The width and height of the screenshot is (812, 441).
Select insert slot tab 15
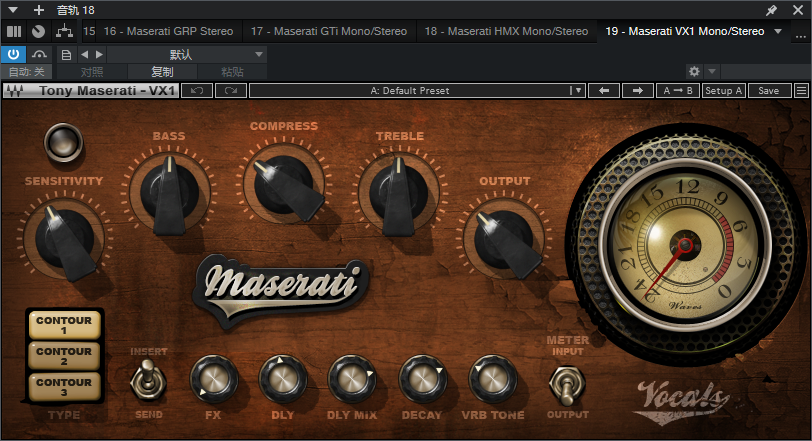coord(89,31)
